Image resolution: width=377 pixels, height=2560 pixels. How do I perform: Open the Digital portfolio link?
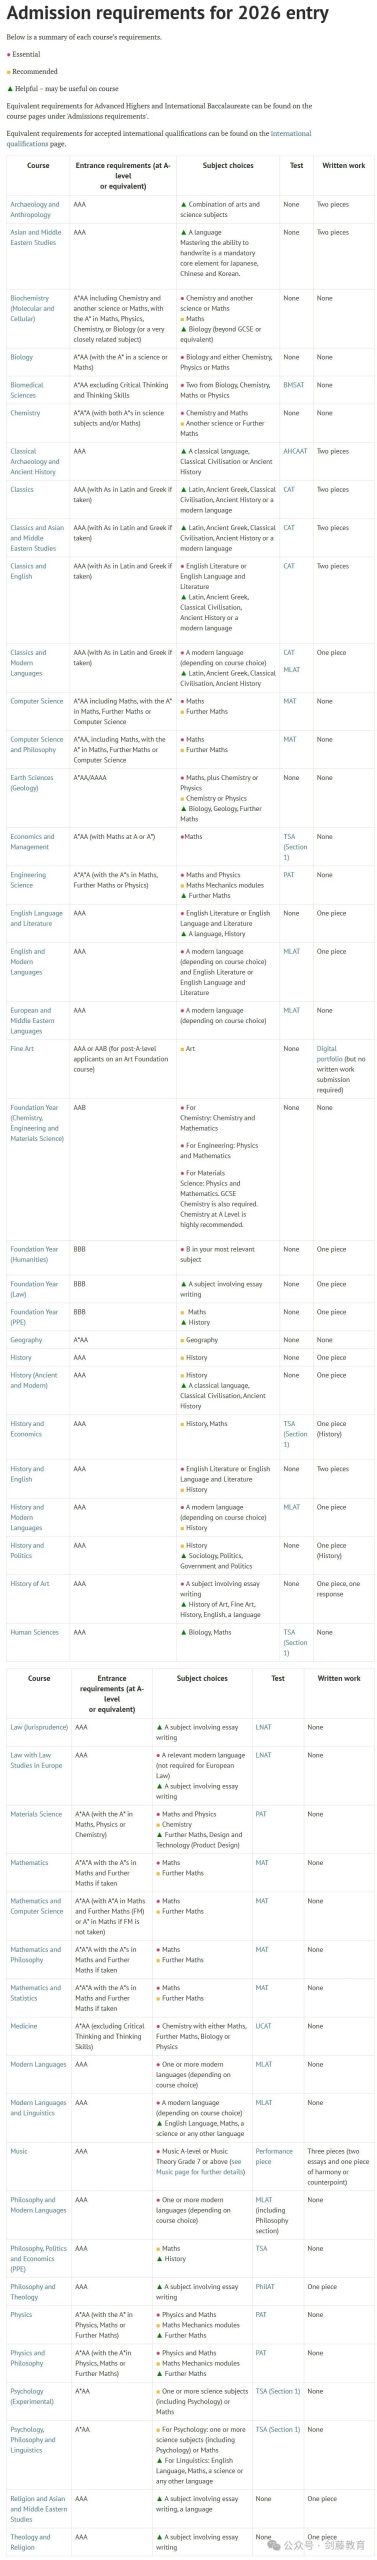(328, 1053)
